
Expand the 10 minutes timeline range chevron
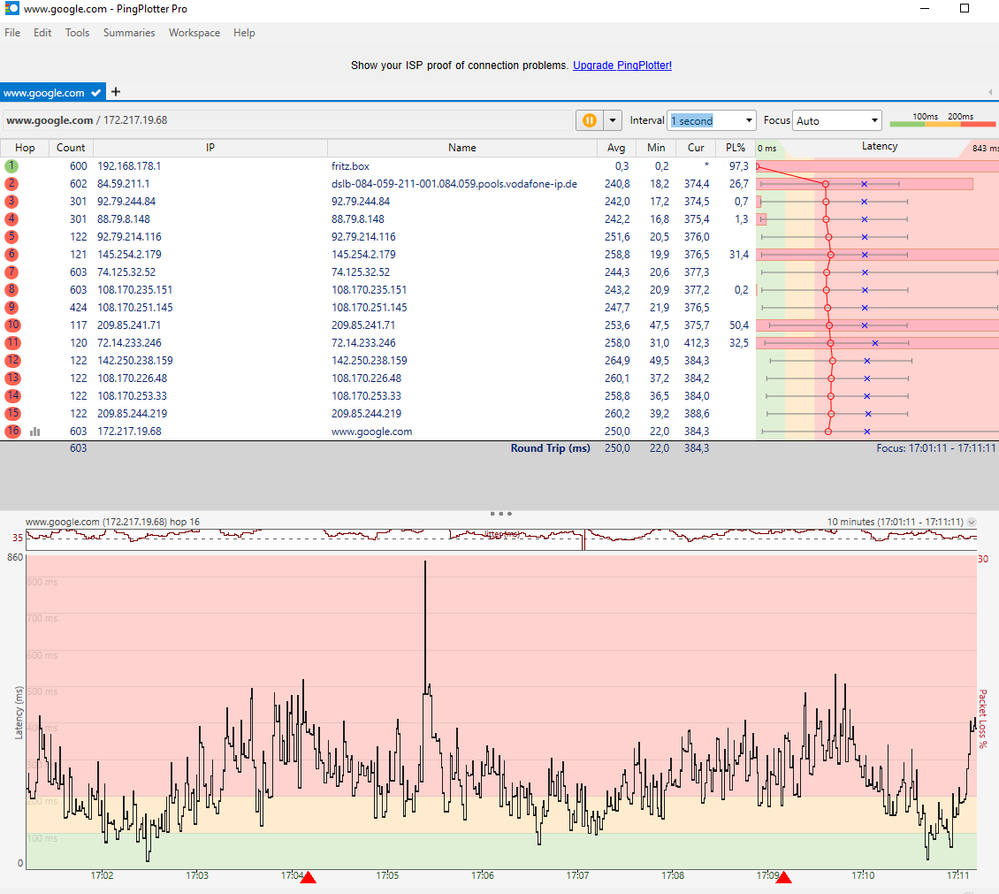pos(972,522)
